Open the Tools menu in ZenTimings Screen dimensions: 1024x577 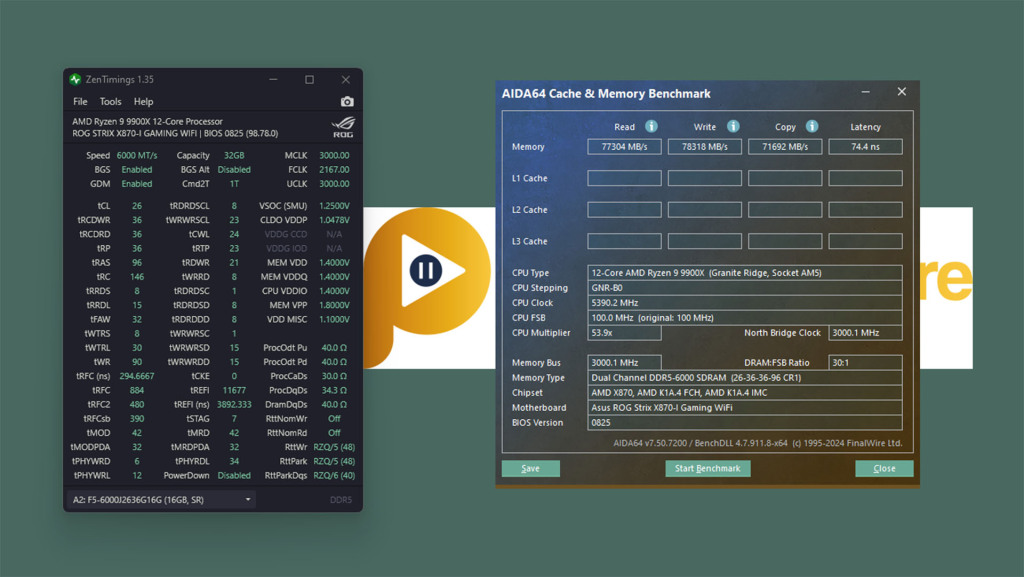[110, 102]
